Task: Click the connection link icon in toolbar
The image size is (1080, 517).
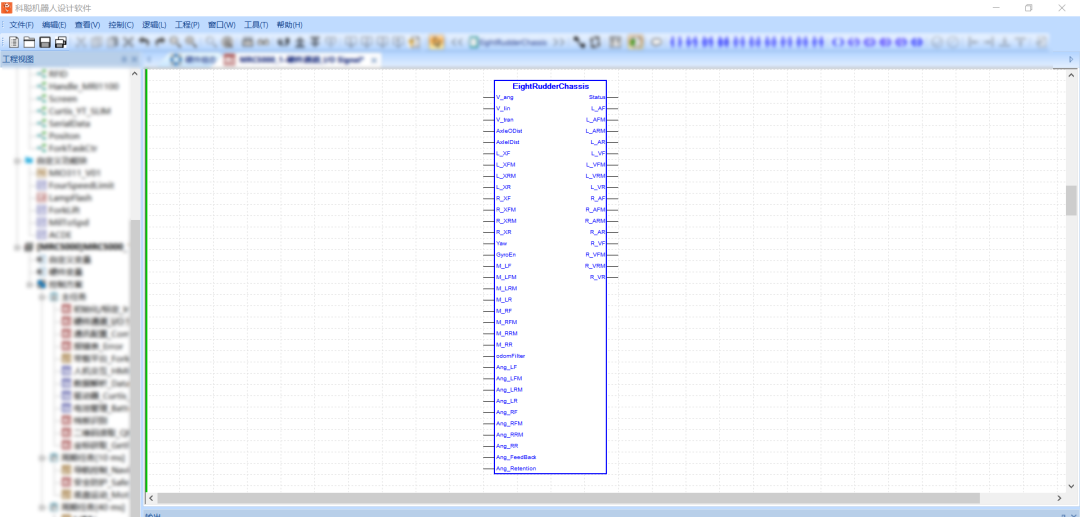Action: tap(579, 42)
